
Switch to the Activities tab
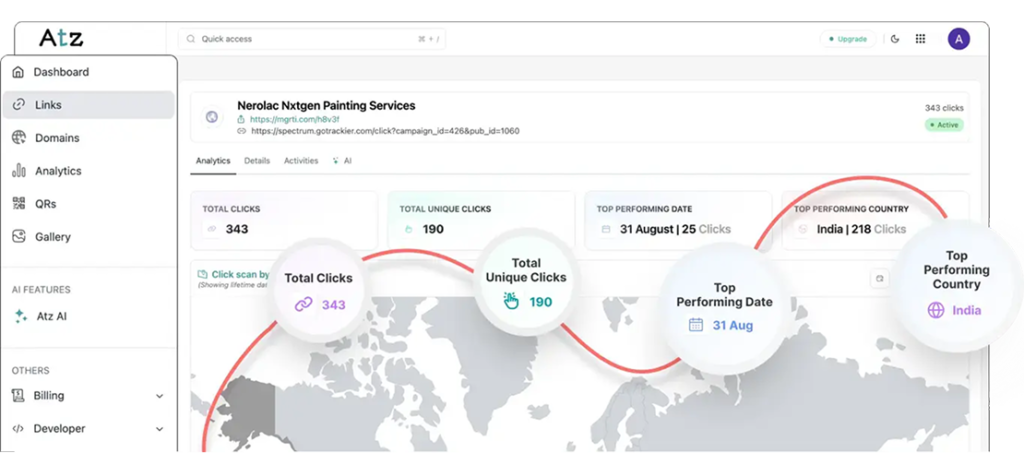click(301, 161)
